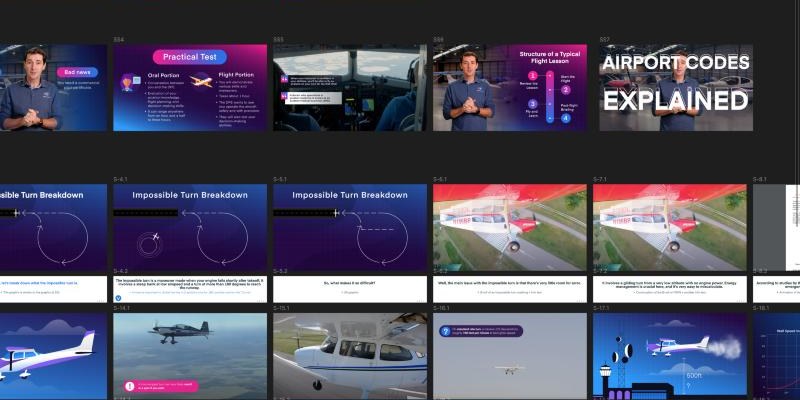Select the Bad news presenter frame
This screenshot has height=400, width=800.
53,87
